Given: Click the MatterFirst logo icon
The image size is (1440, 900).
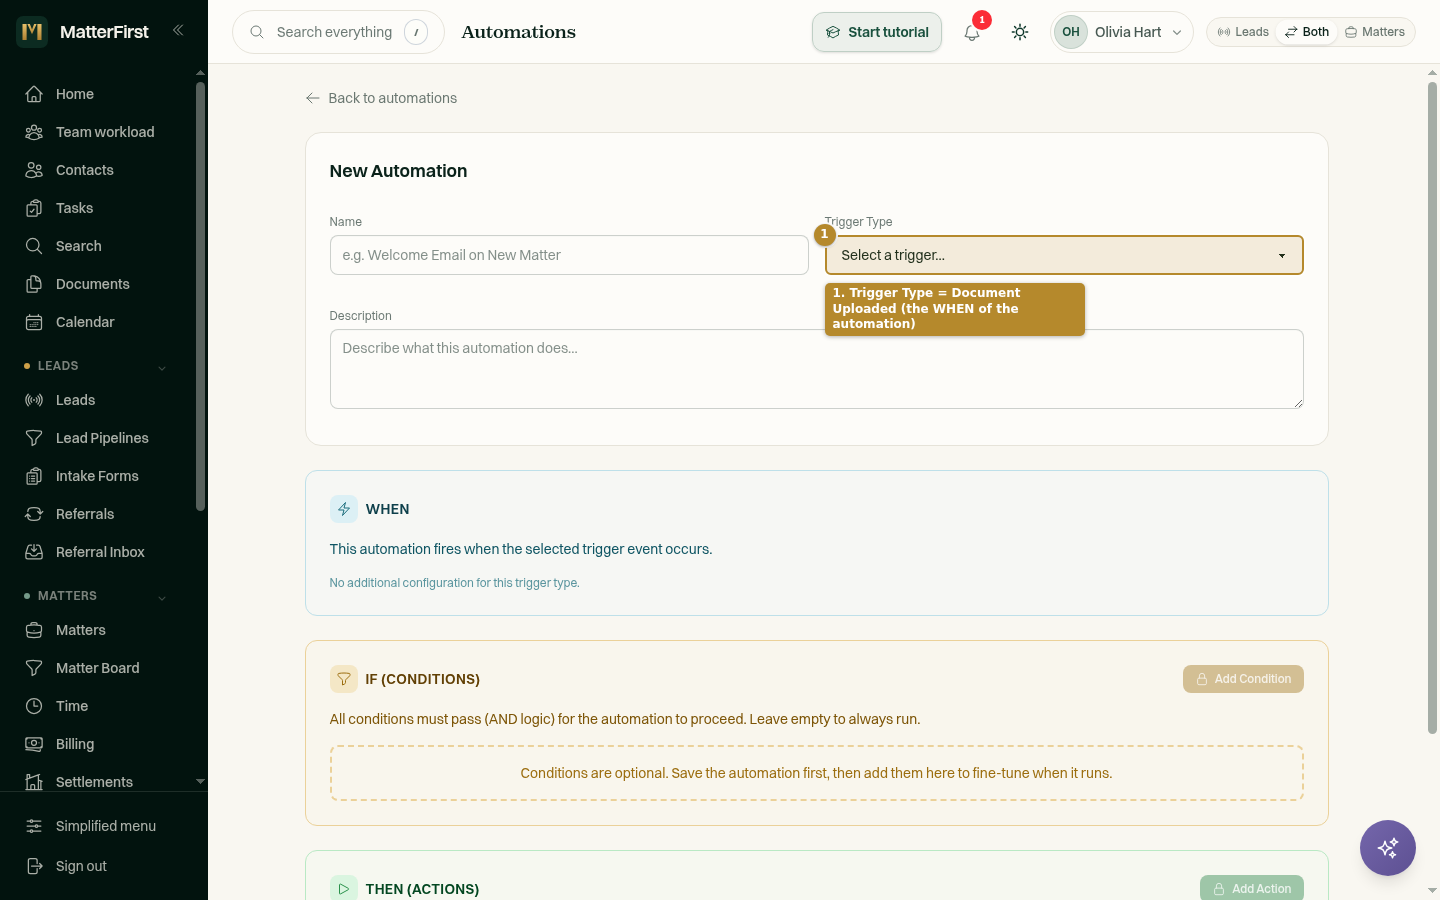Looking at the screenshot, I should tap(32, 32).
